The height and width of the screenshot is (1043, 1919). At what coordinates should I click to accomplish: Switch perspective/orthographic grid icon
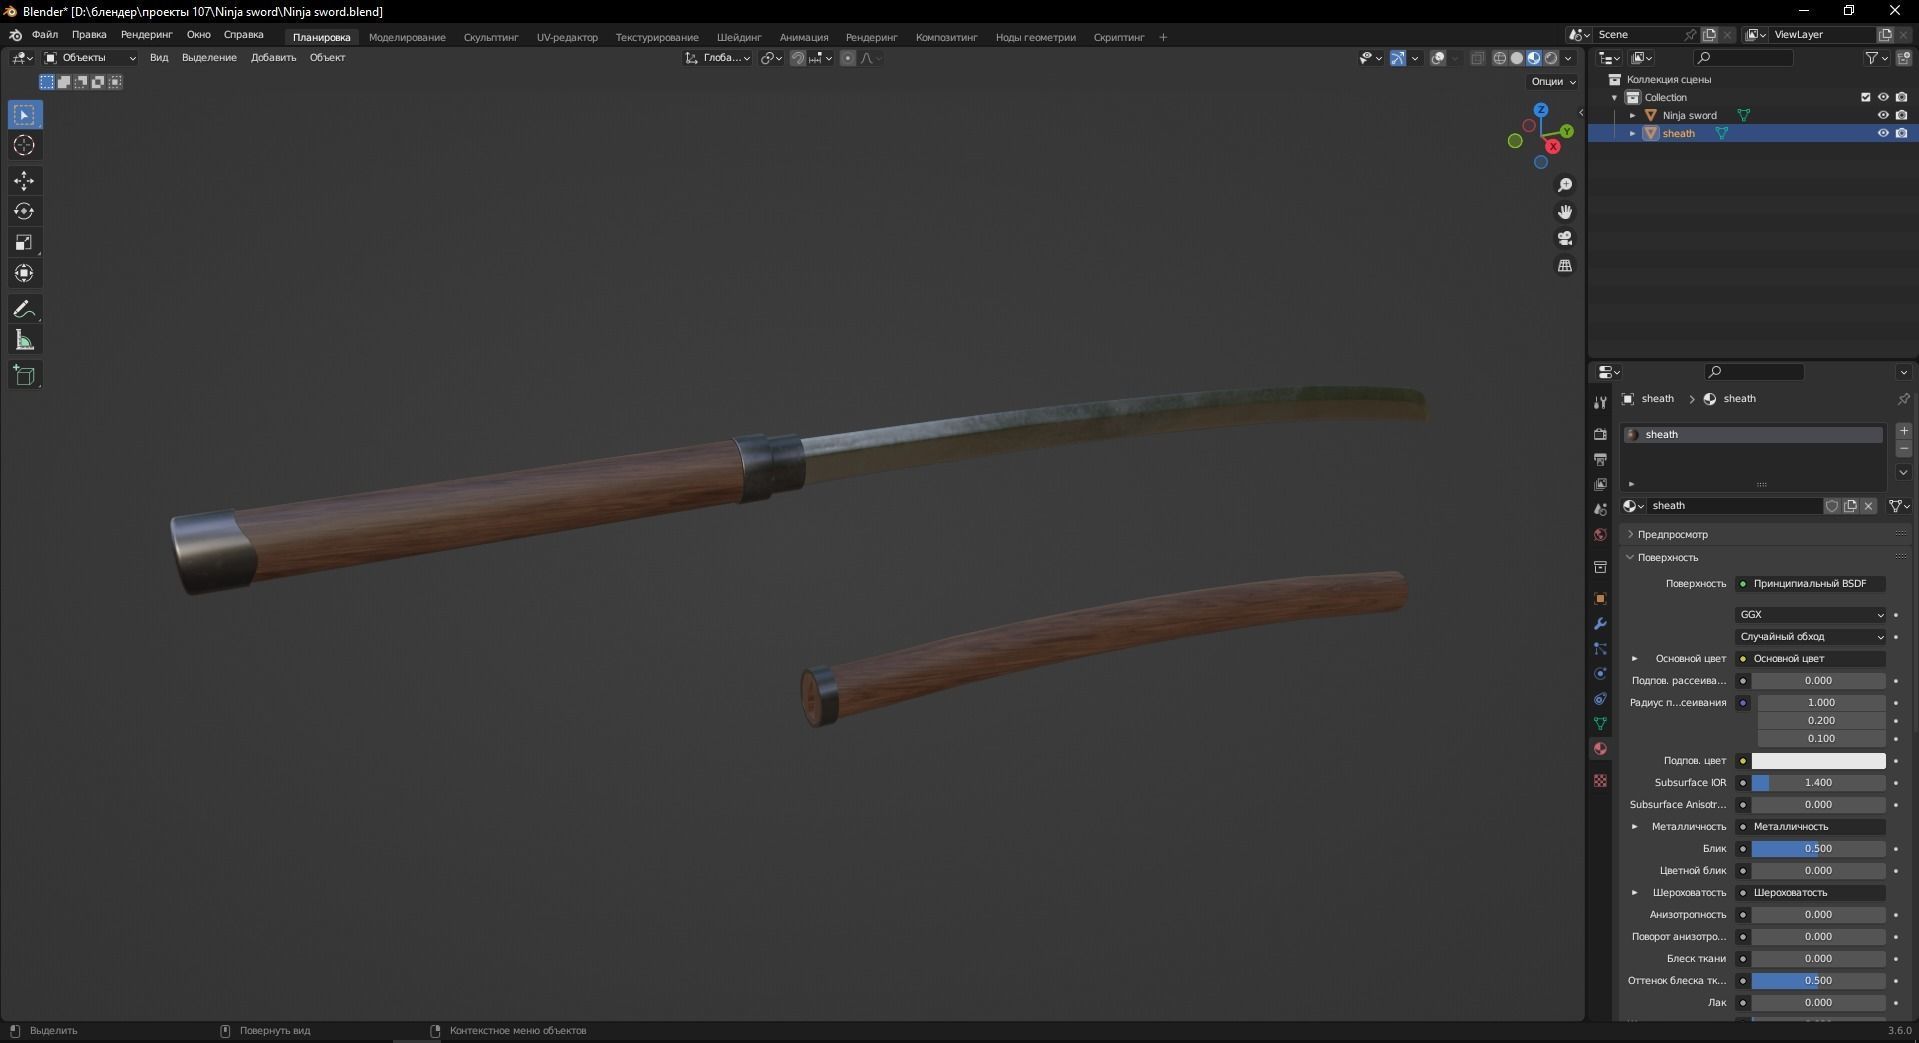(1565, 266)
